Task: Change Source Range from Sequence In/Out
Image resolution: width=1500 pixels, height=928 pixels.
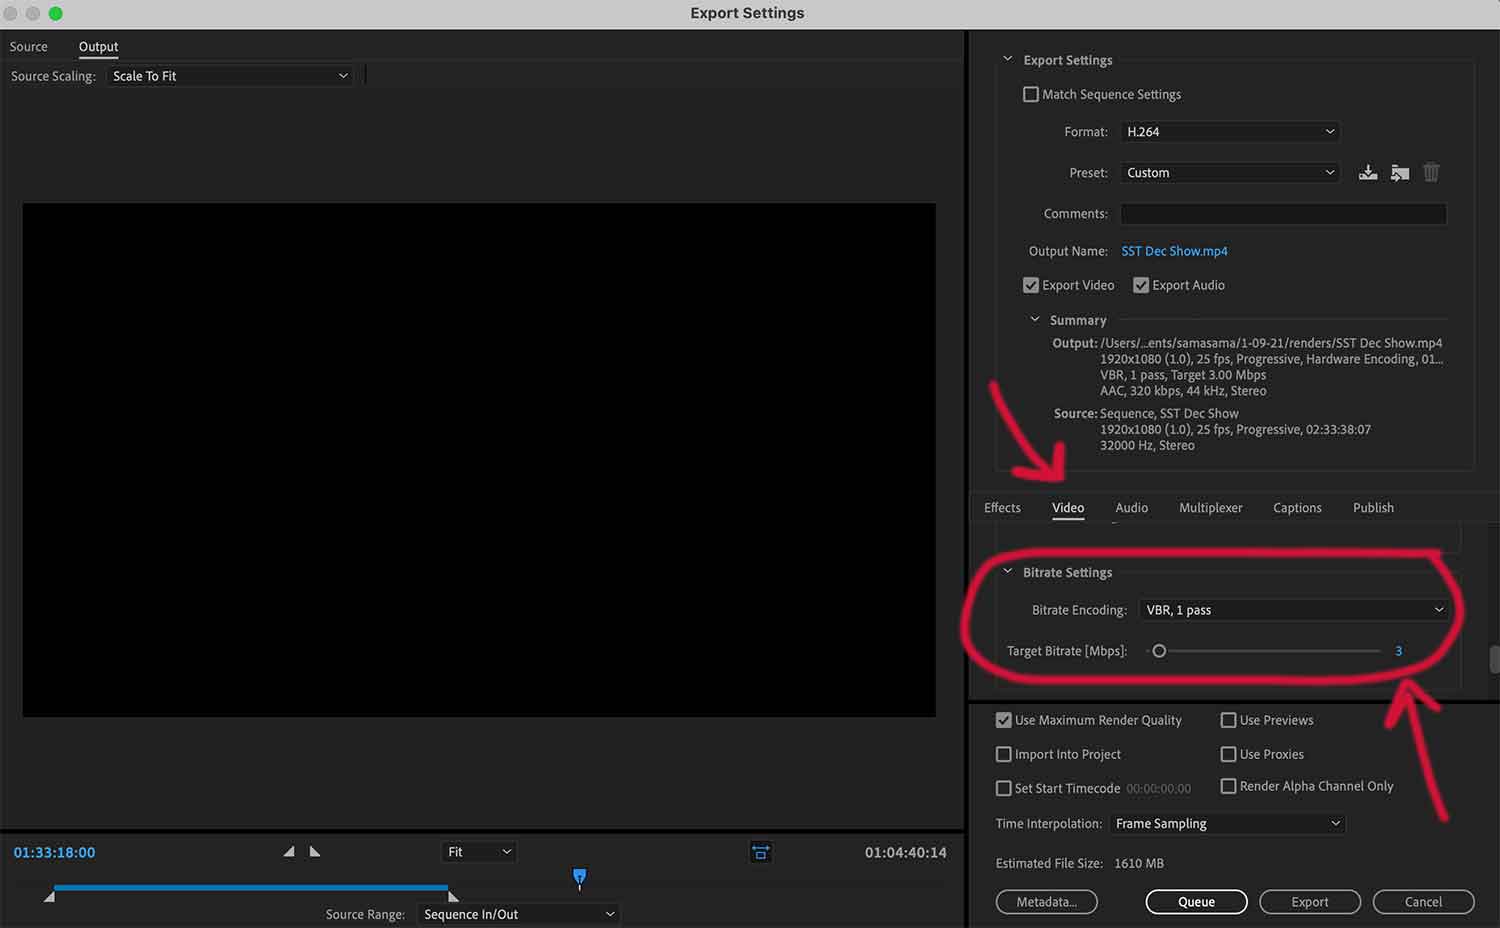Action: coord(517,913)
